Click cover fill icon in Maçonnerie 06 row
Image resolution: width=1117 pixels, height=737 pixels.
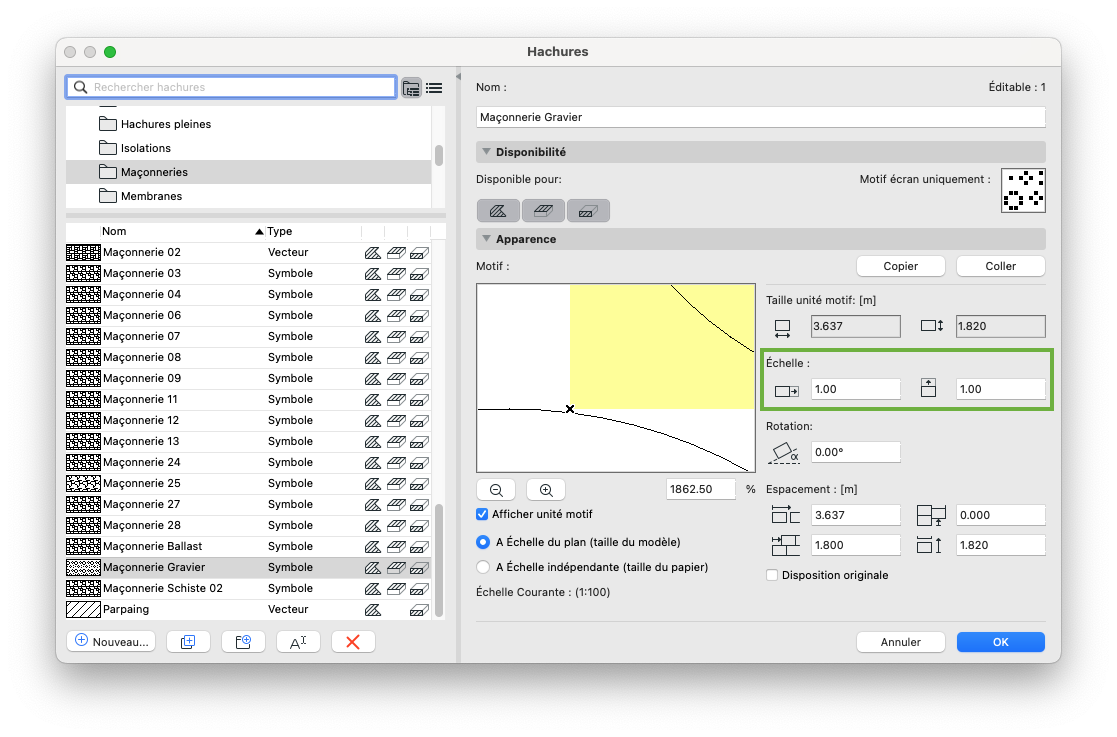click(x=396, y=315)
